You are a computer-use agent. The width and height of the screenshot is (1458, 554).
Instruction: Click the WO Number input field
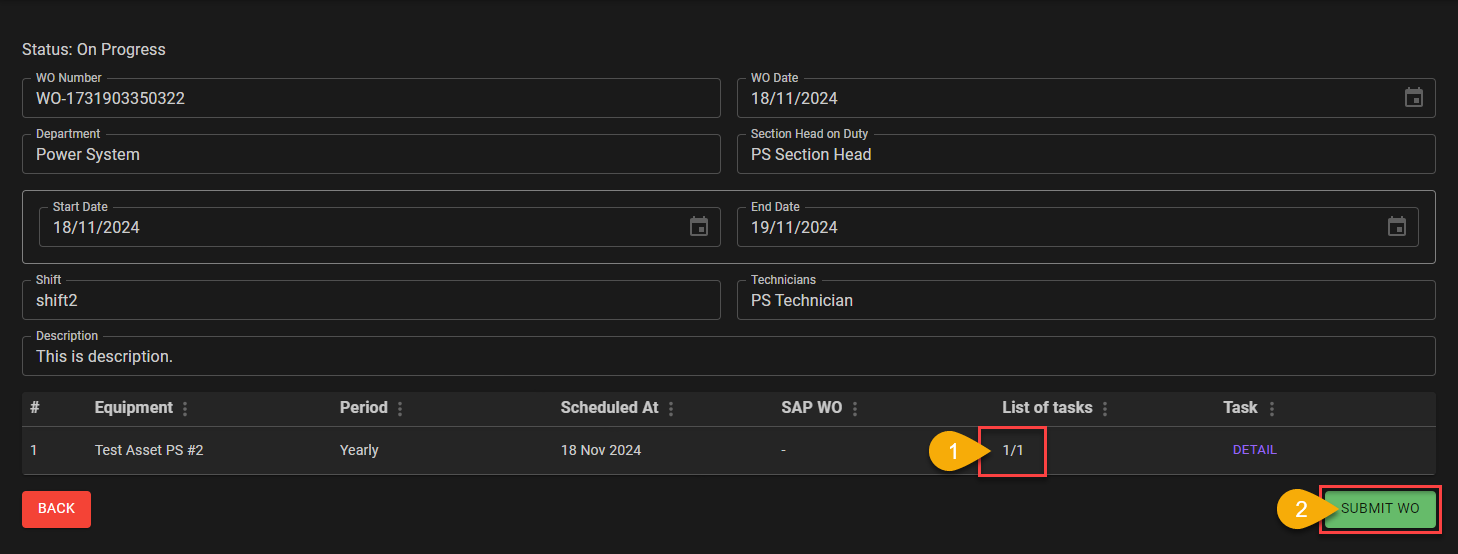pos(370,99)
